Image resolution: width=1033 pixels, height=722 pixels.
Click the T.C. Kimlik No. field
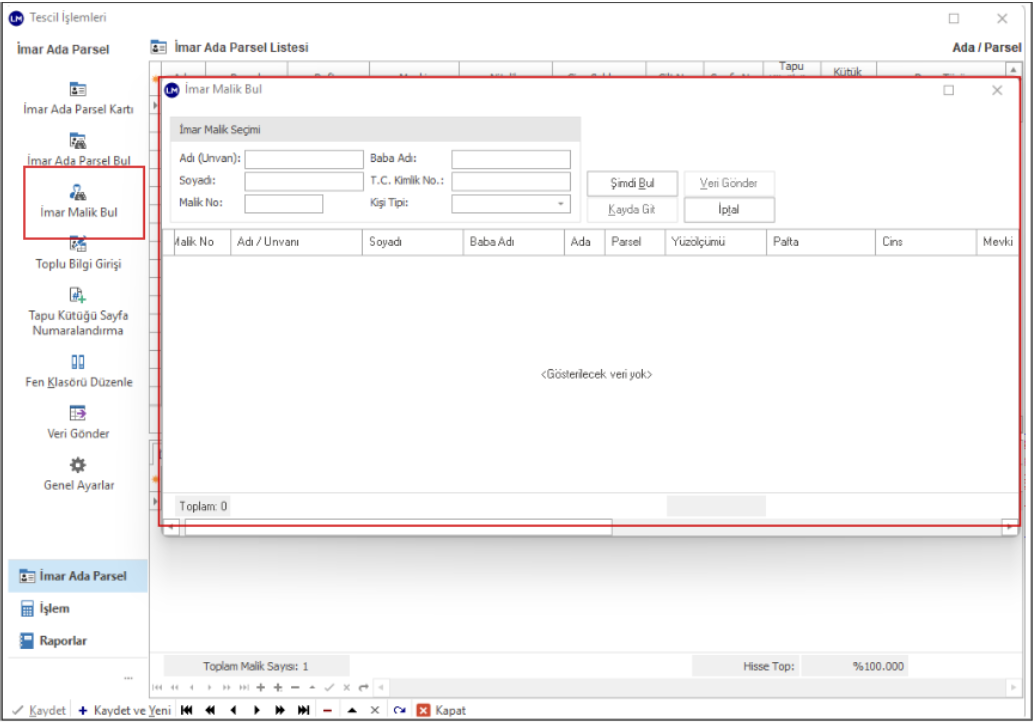pyautogui.click(x=510, y=182)
